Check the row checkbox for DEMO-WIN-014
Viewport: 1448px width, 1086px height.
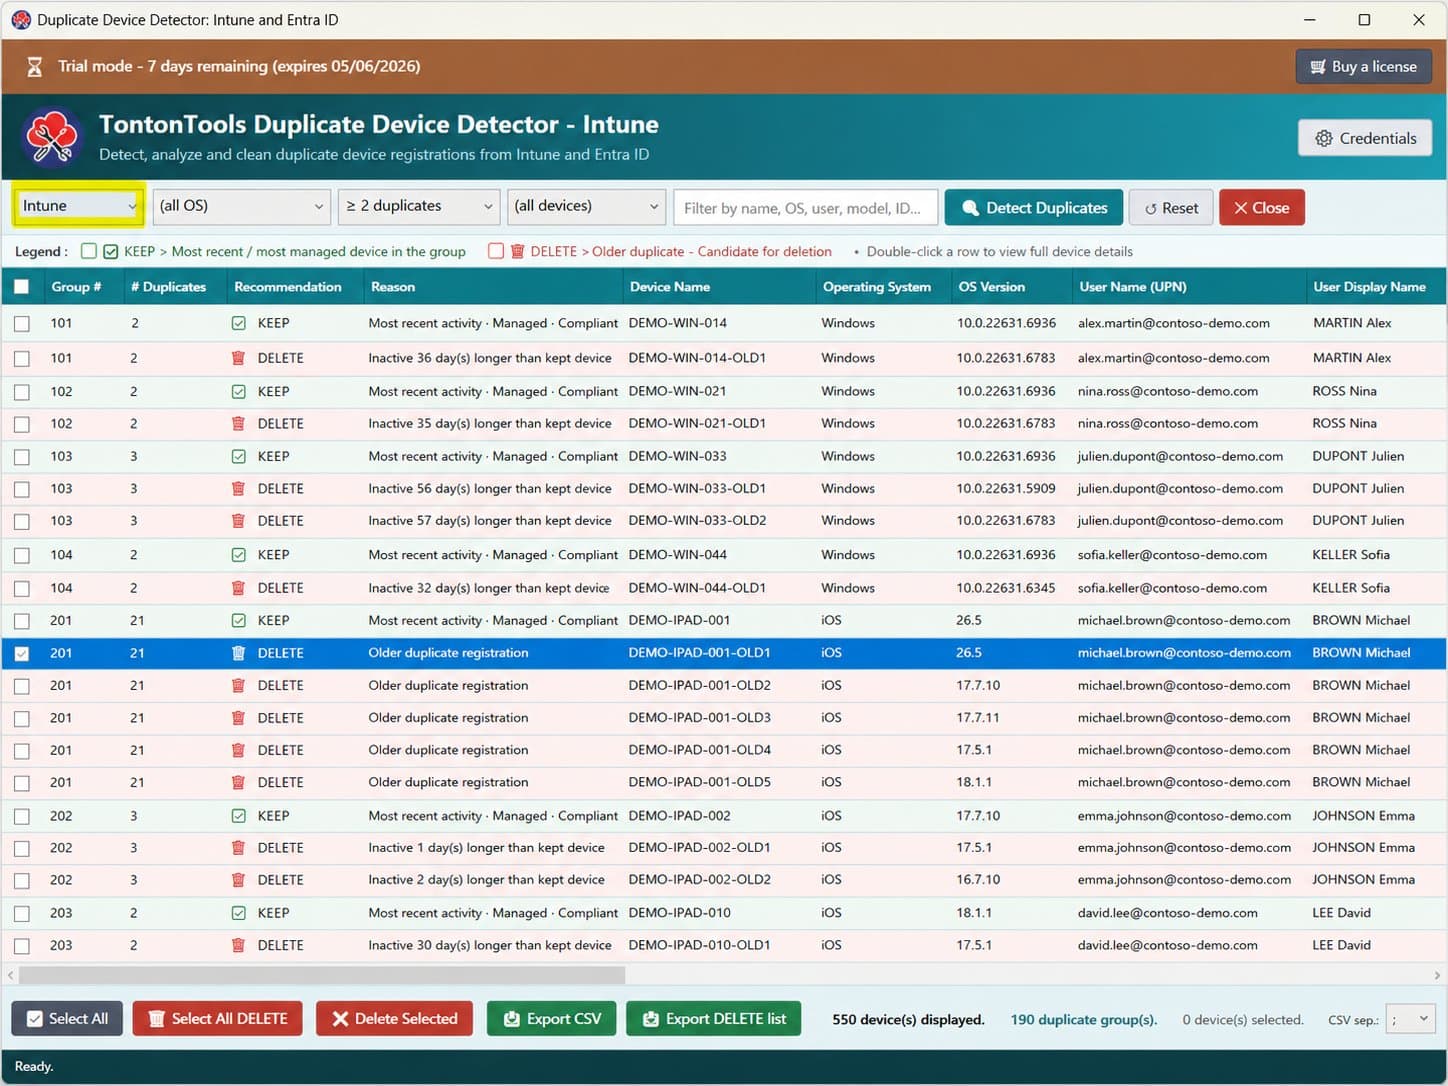pyautogui.click(x=21, y=324)
